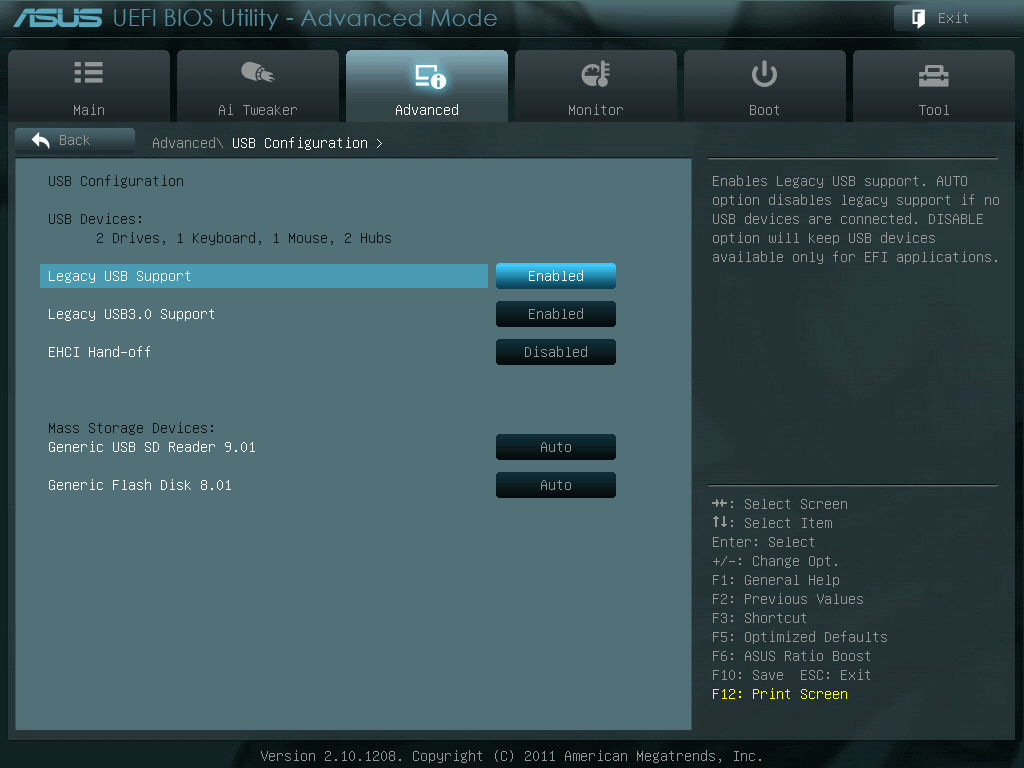
Task: Click the yellow 'F12: Print Screen' line
Action: click(780, 694)
